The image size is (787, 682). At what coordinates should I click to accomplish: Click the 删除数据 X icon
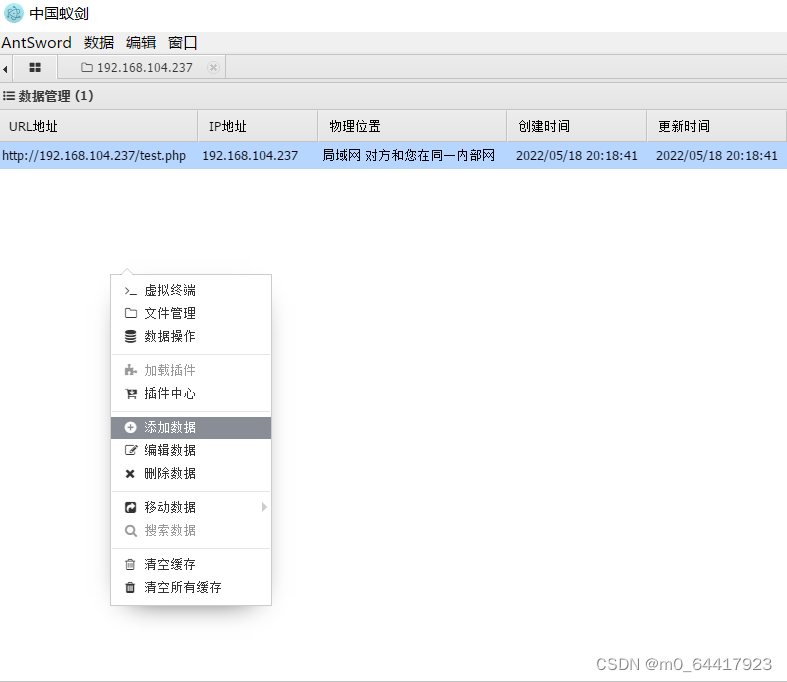pyautogui.click(x=130, y=473)
